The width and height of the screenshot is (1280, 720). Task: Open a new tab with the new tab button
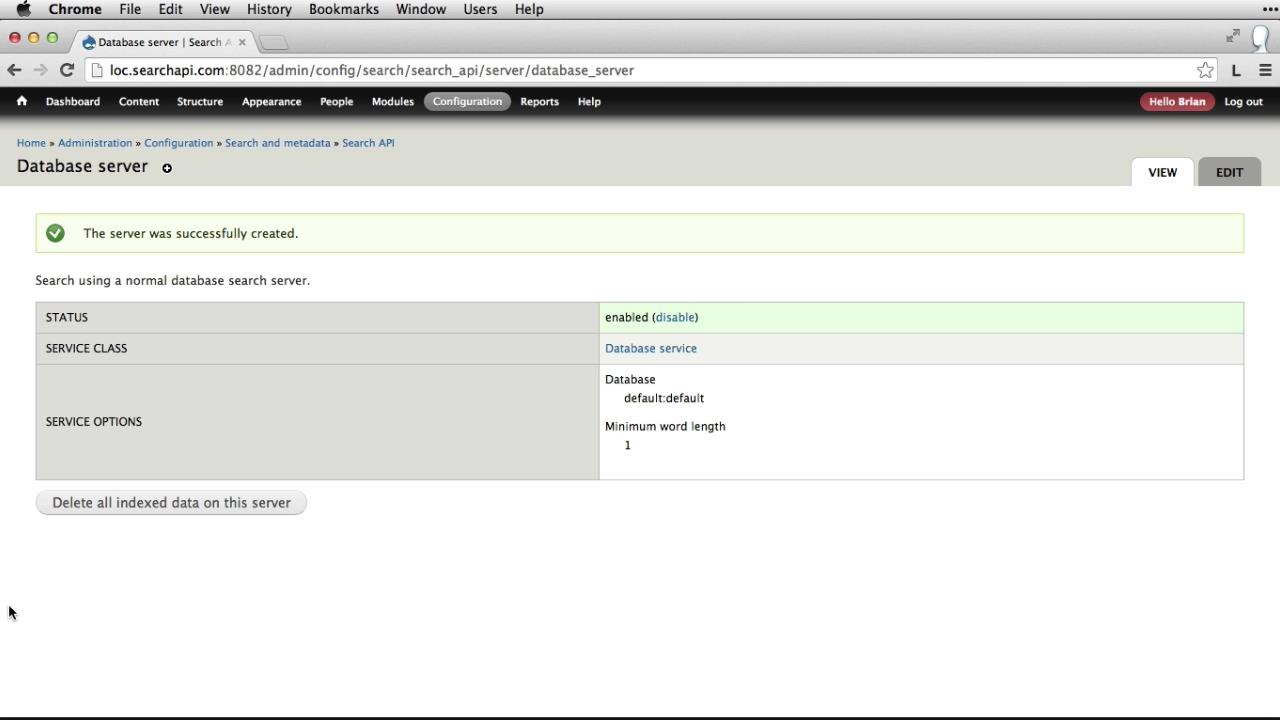point(273,42)
